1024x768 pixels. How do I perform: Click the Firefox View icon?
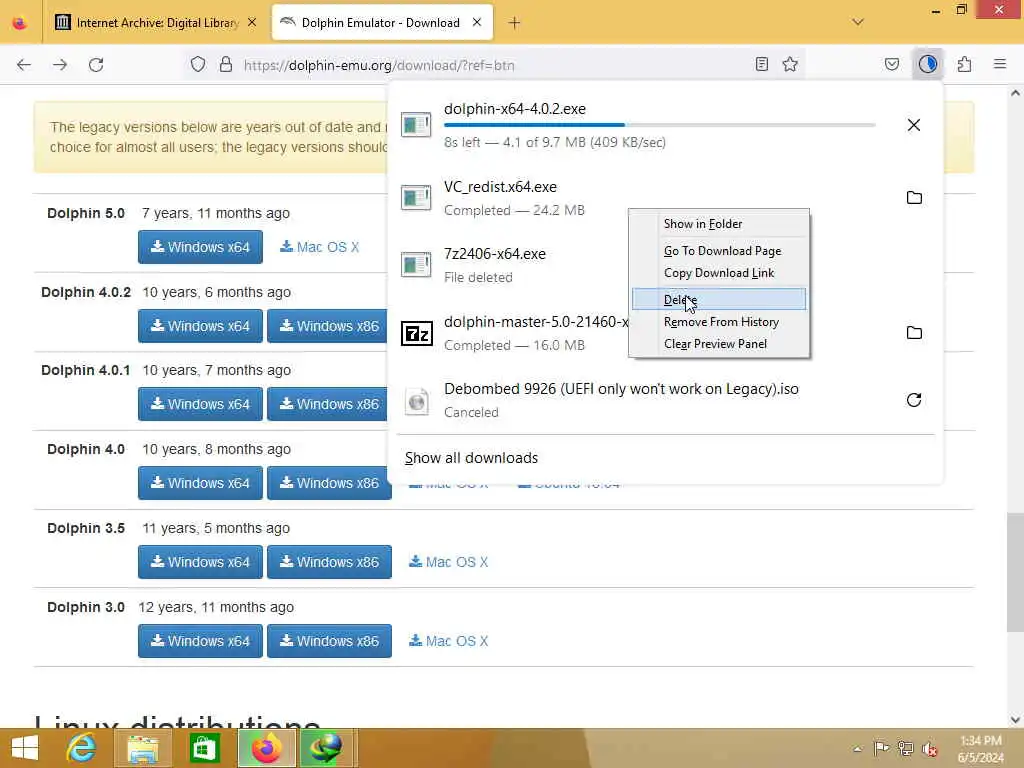tap(20, 23)
